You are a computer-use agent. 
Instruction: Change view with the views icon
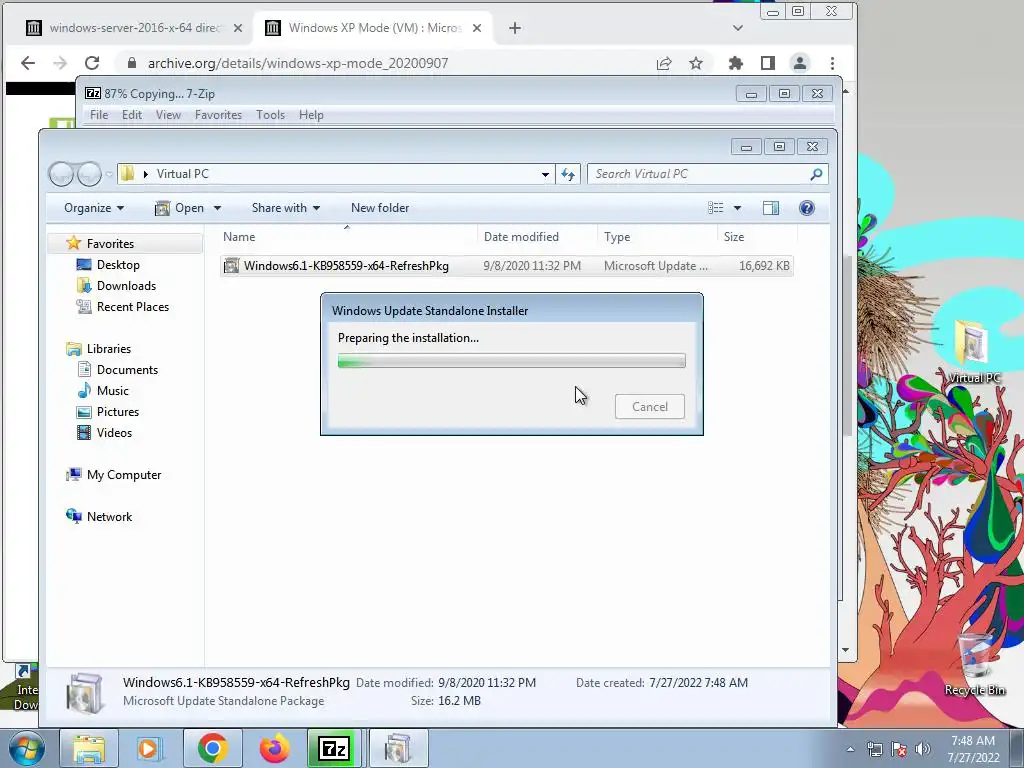coord(716,208)
